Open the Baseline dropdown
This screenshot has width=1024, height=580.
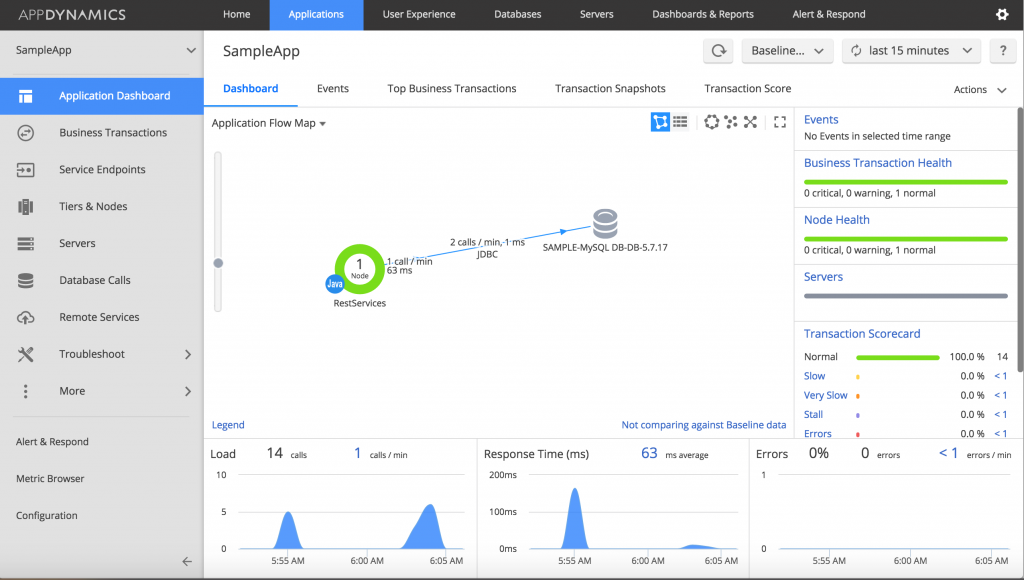[786, 51]
